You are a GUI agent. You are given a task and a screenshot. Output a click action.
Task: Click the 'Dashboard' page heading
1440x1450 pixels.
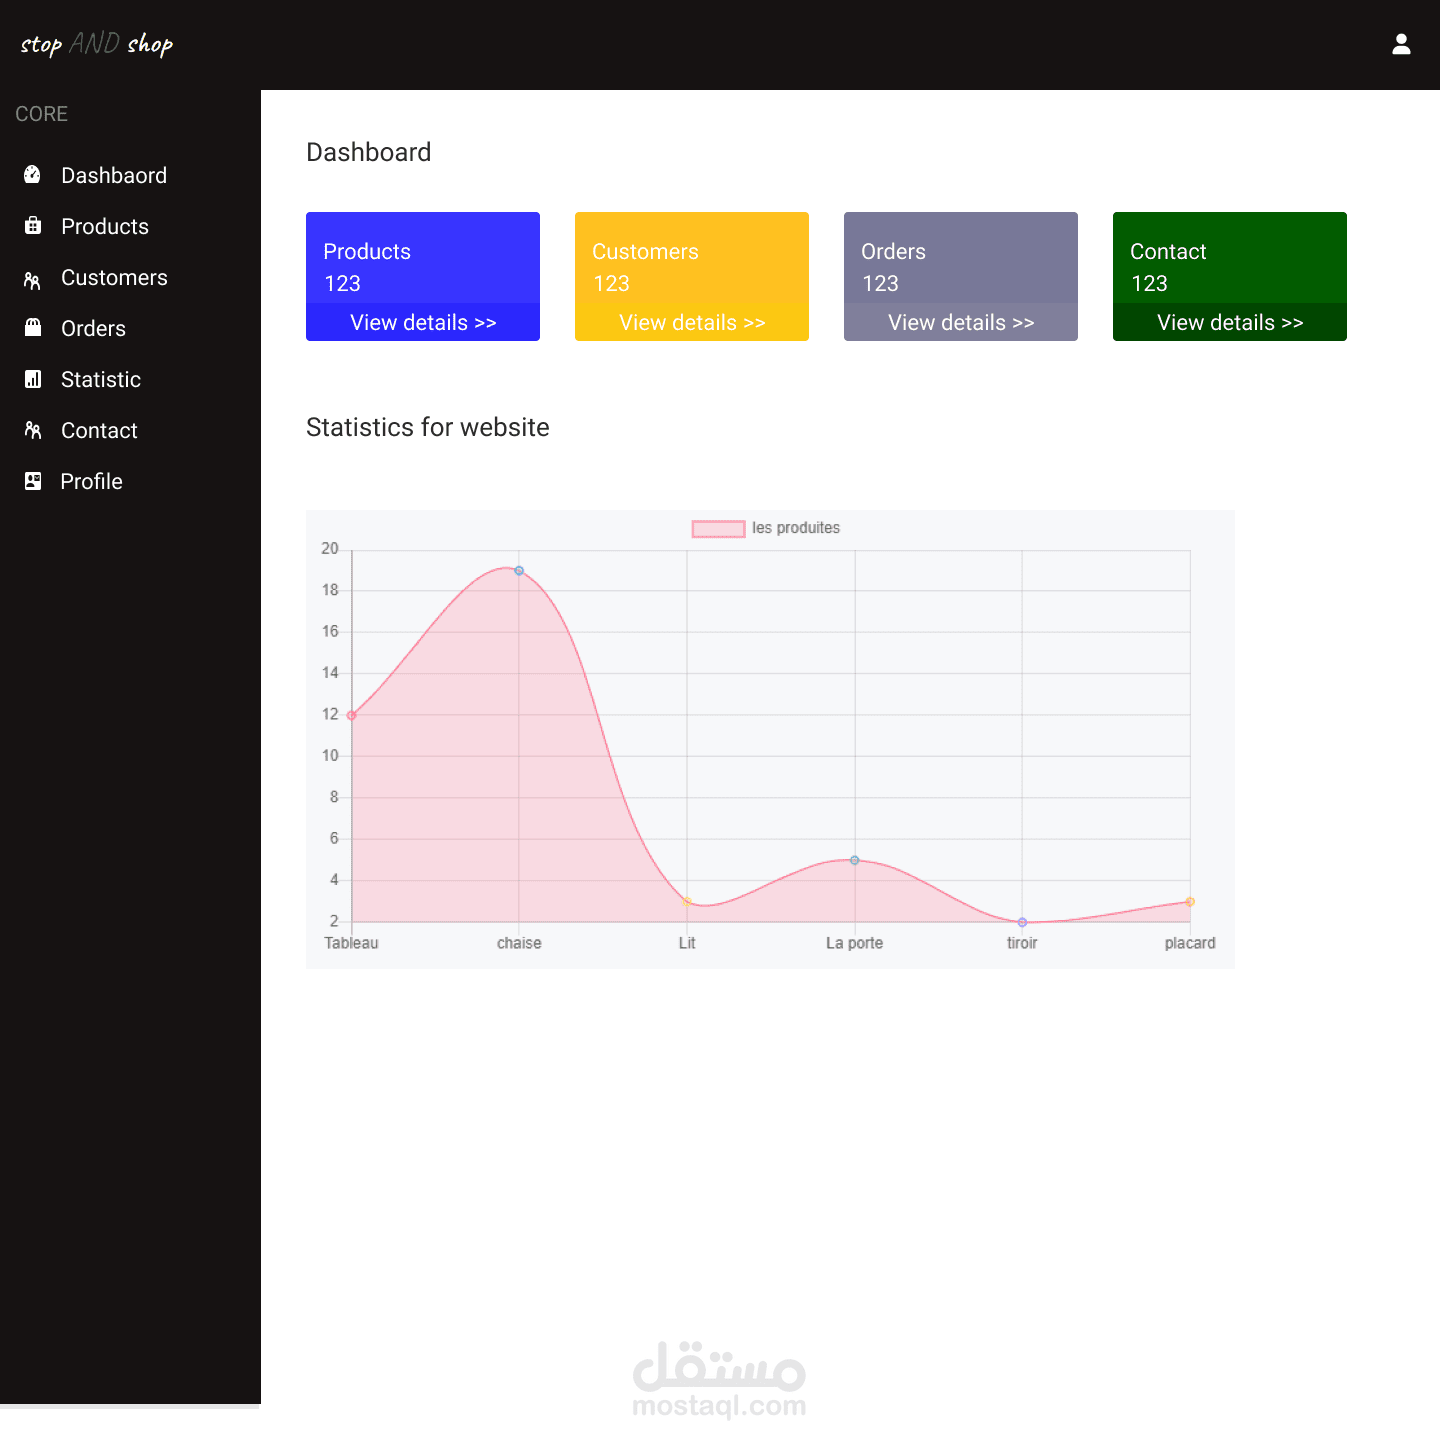[x=369, y=152]
